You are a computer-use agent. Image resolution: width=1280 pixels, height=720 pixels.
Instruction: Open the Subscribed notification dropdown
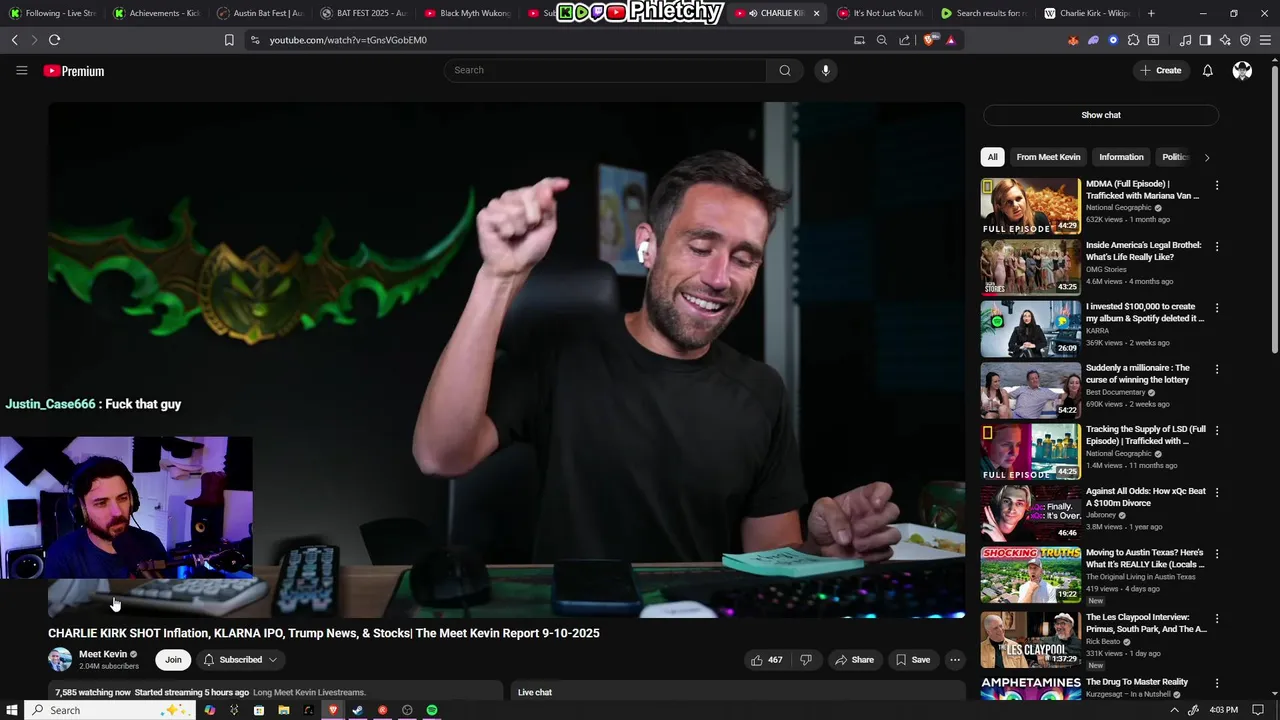[240, 660]
